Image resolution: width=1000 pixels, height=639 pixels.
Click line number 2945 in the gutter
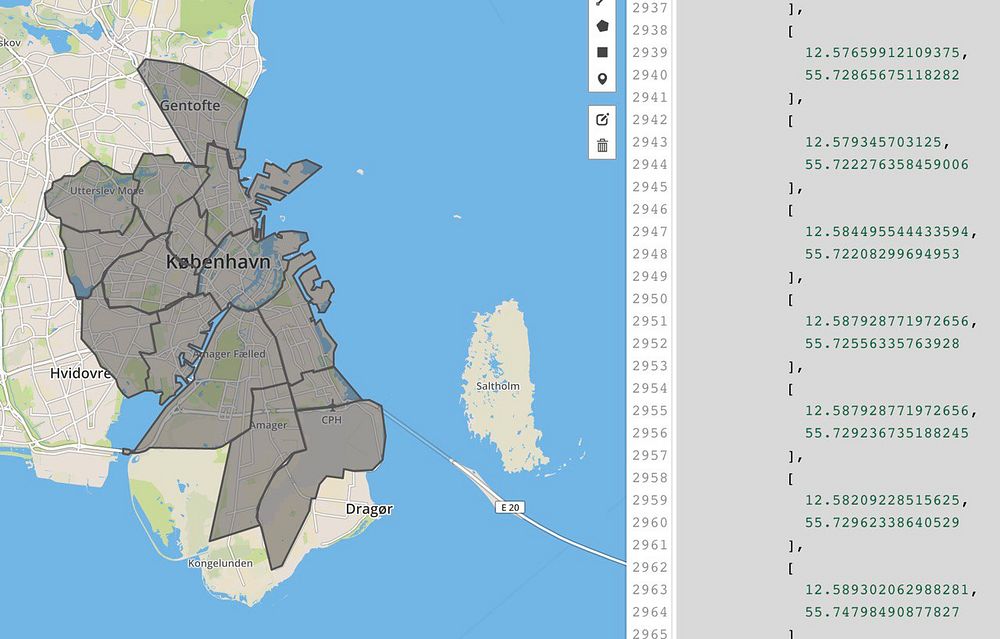point(650,187)
